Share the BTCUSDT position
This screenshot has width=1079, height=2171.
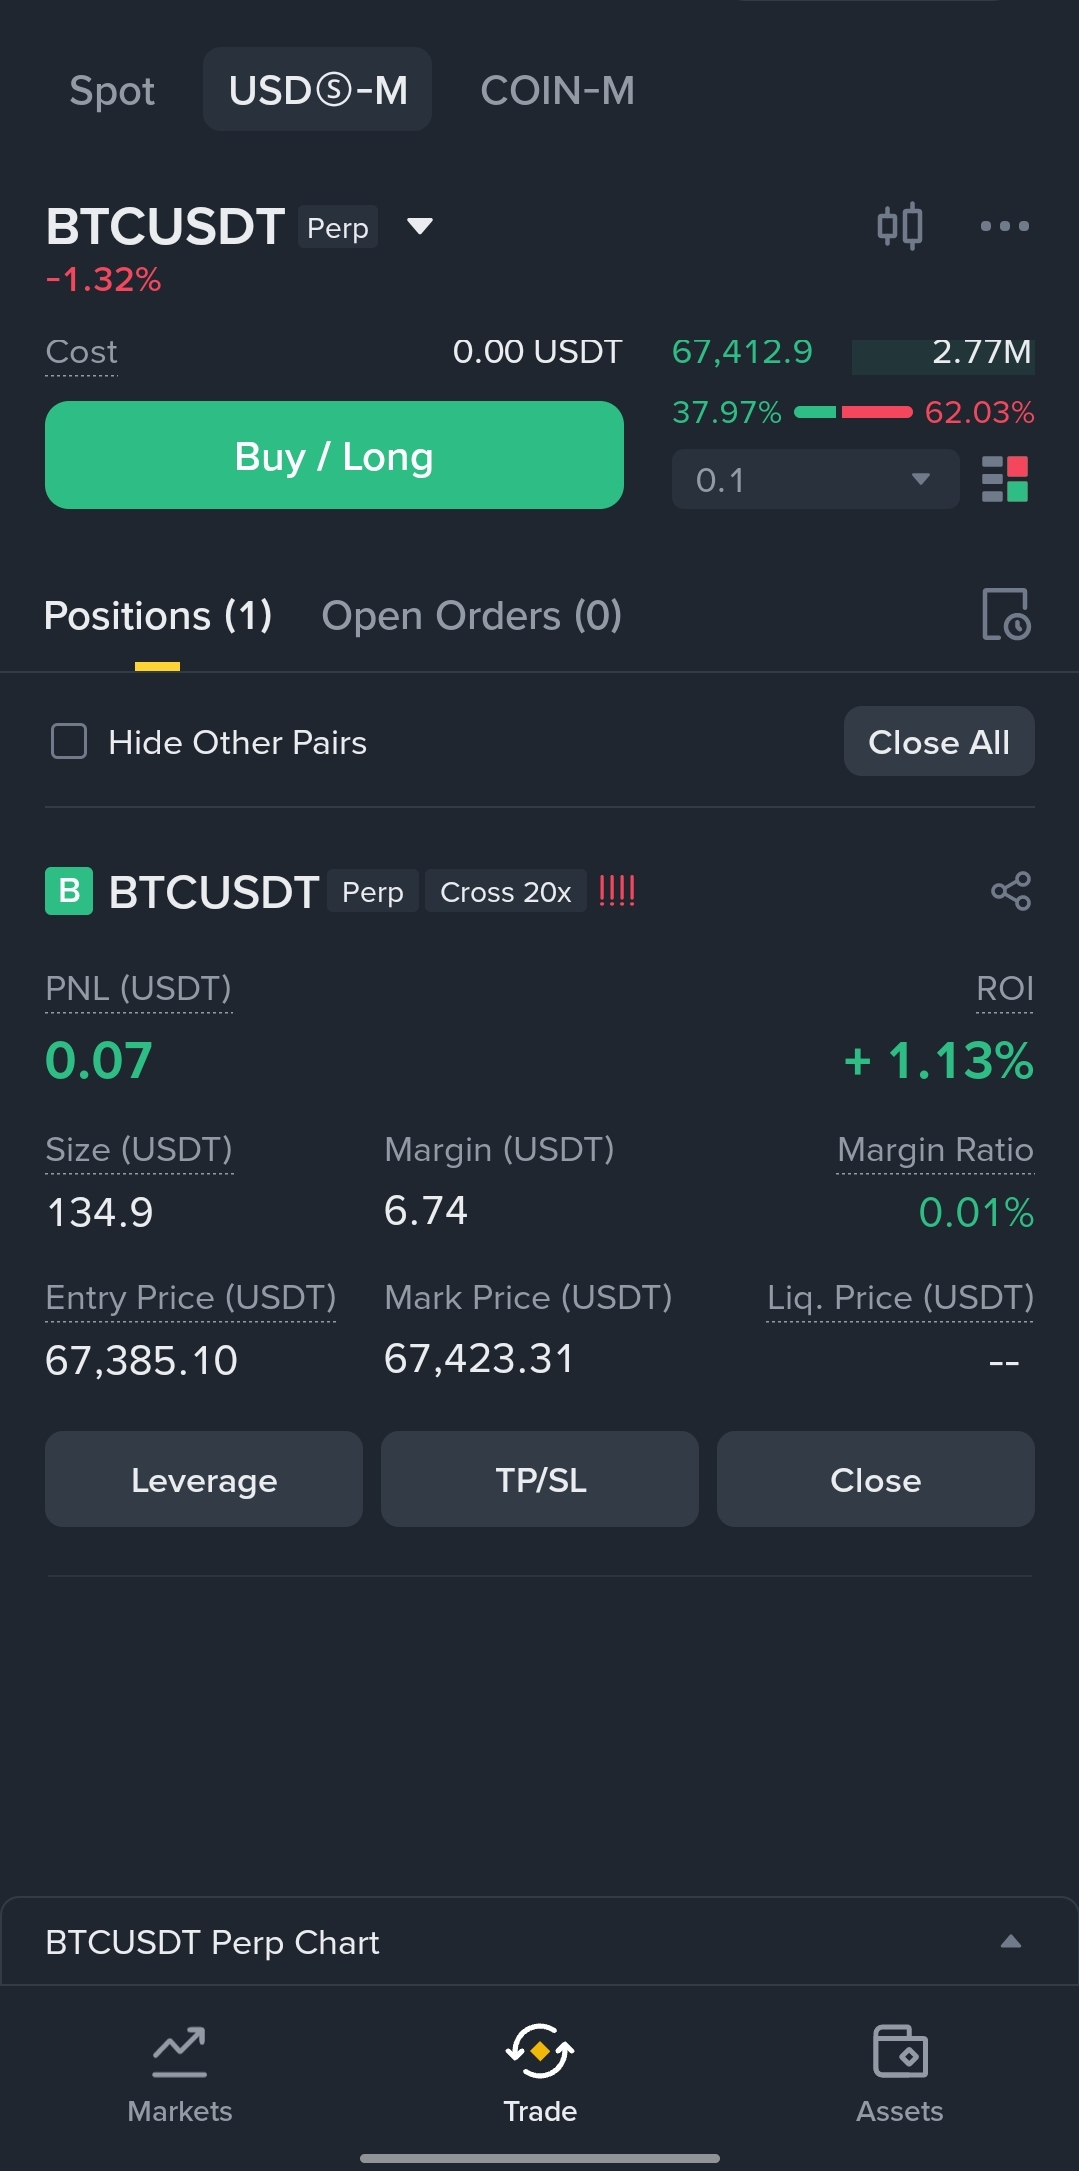tap(1010, 891)
